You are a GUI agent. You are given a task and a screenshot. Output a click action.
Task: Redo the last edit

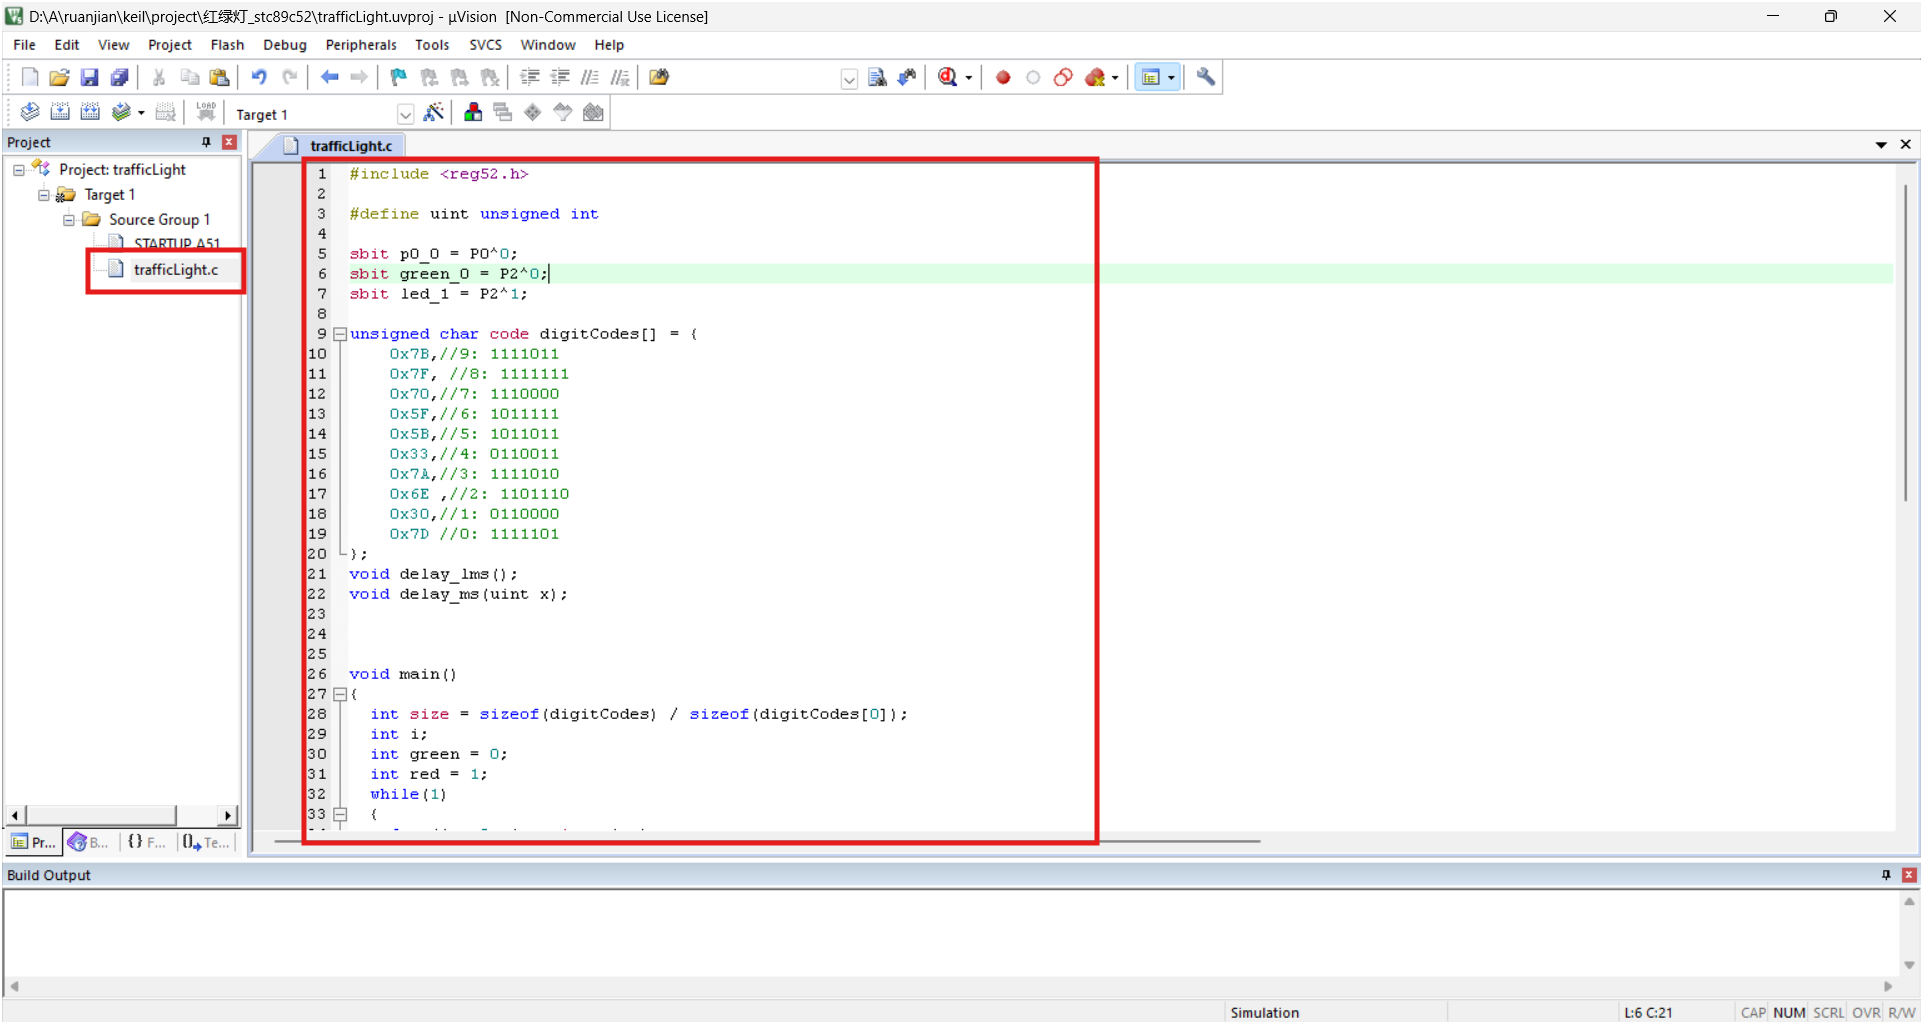click(x=289, y=77)
